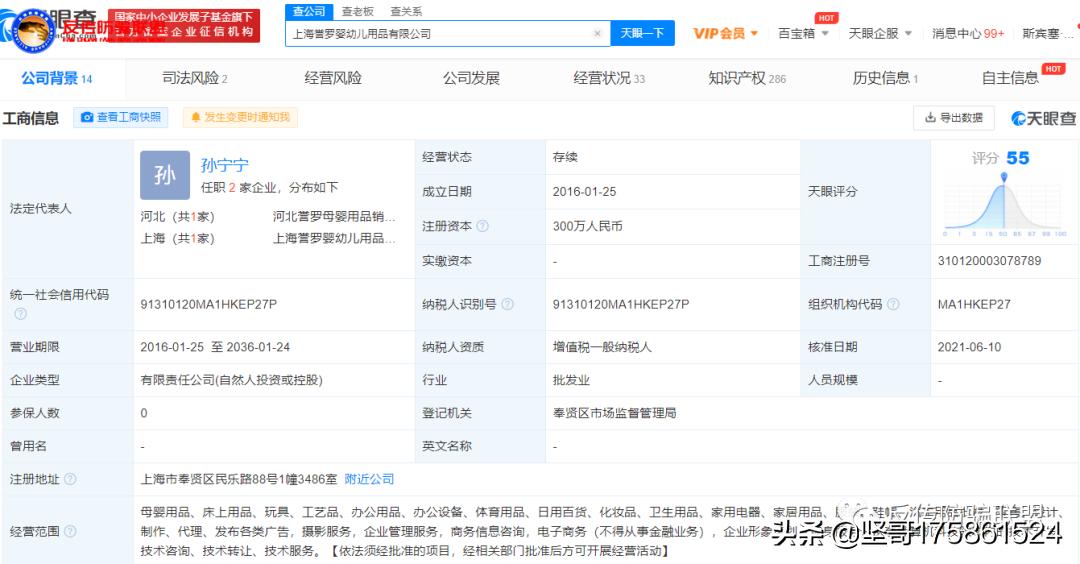Click the 天眼查 logo beside 导出数据
Viewport: 1080px width, 564px height.
pos(1043,118)
